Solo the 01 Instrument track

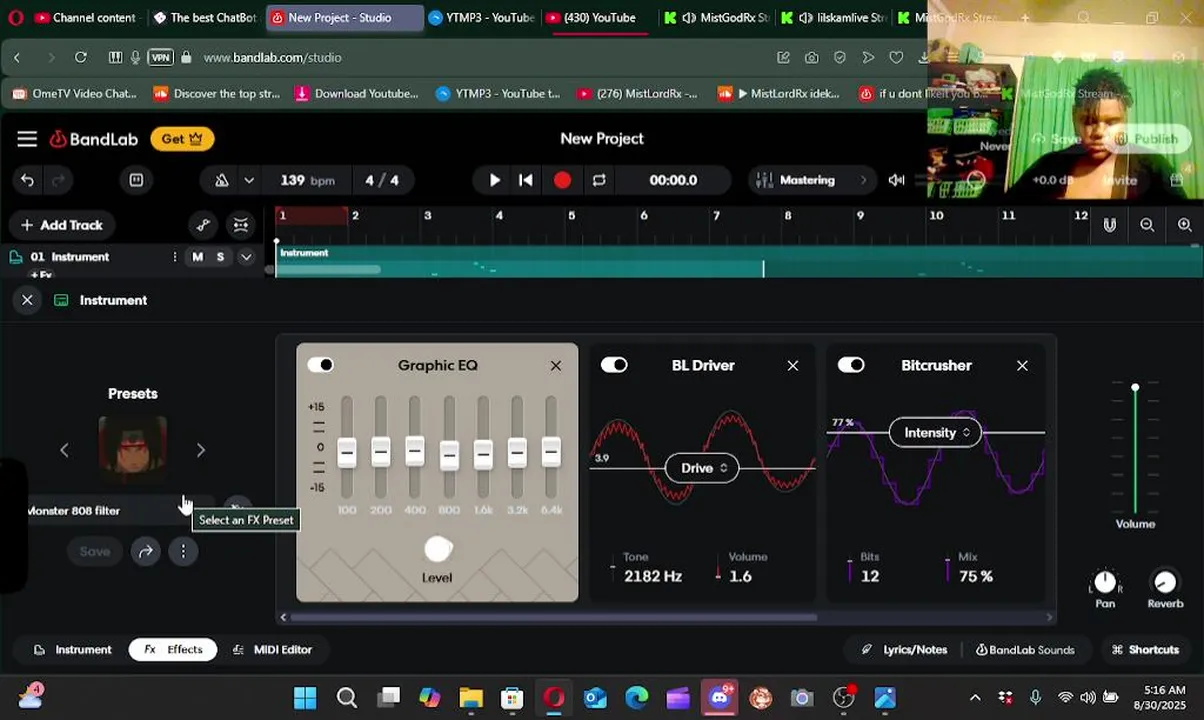click(x=220, y=257)
